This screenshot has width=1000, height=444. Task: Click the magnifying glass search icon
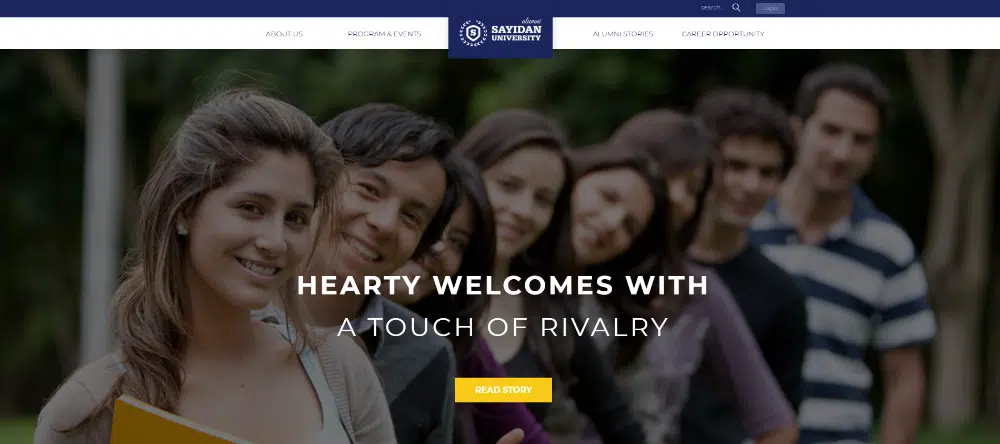point(736,8)
